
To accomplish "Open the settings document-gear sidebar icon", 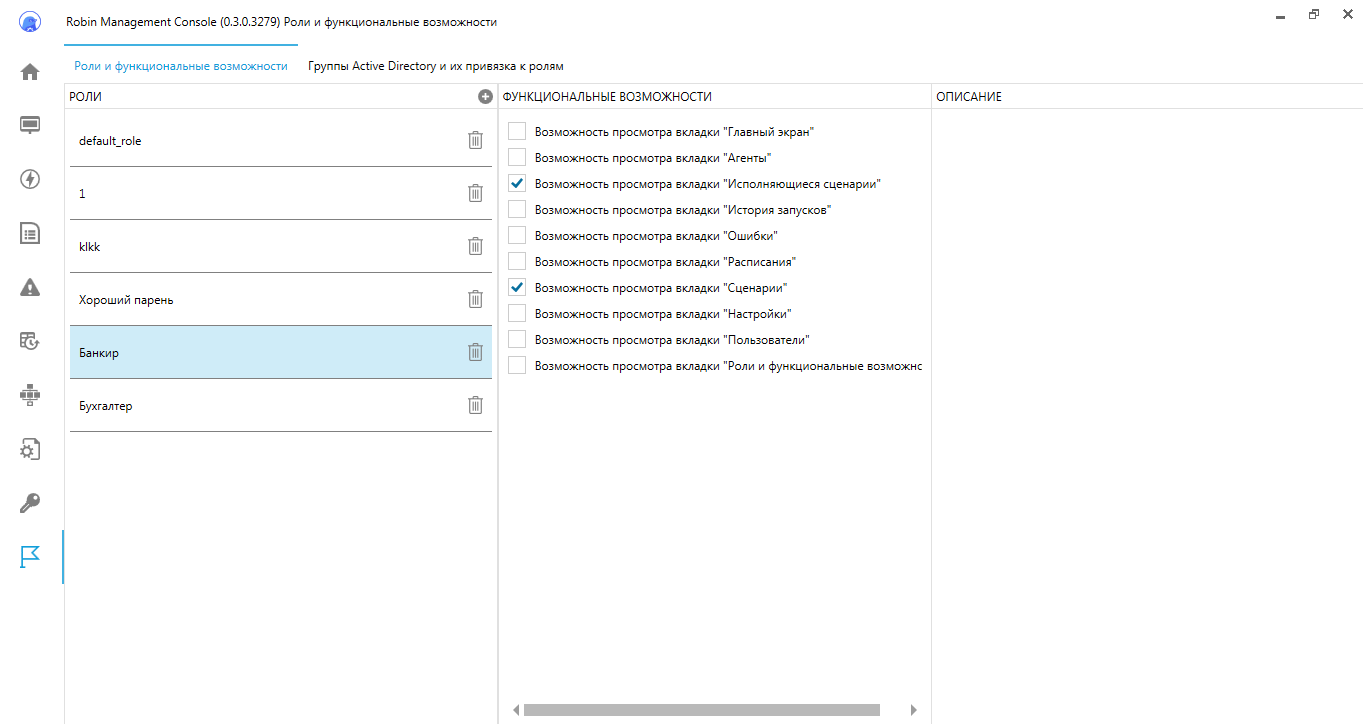I will [x=30, y=449].
